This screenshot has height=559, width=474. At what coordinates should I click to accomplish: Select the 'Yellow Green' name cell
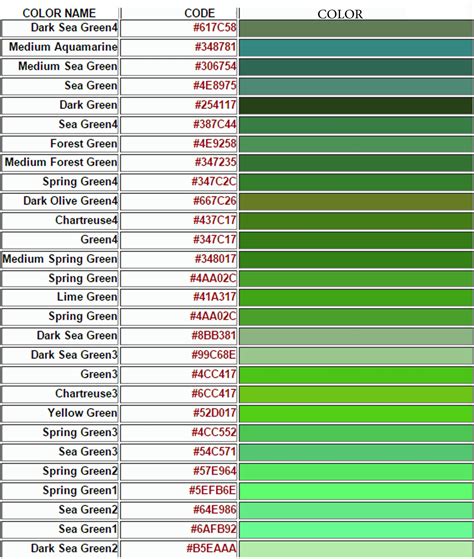click(x=60, y=414)
